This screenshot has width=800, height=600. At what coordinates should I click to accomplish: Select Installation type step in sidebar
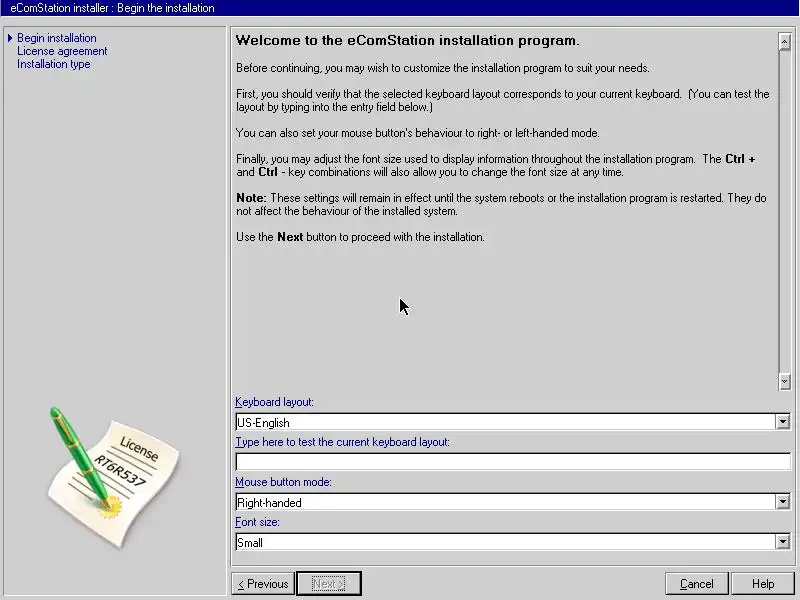click(54, 64)
